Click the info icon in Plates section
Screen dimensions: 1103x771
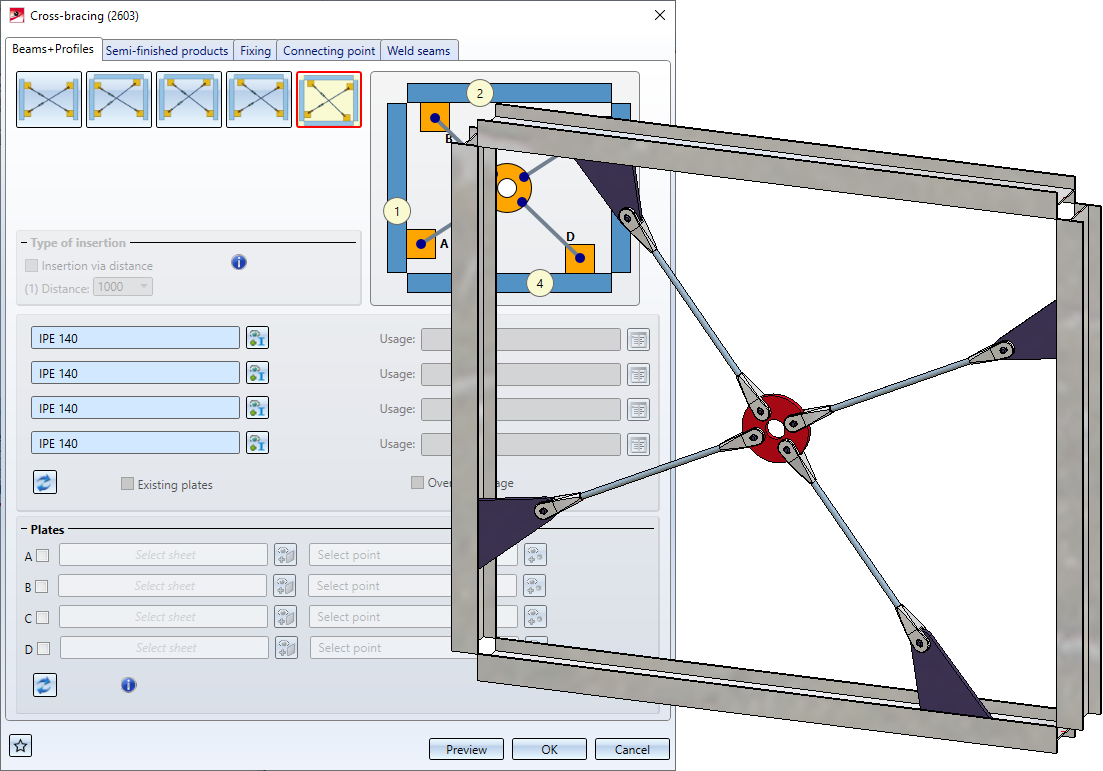[128, 684]
